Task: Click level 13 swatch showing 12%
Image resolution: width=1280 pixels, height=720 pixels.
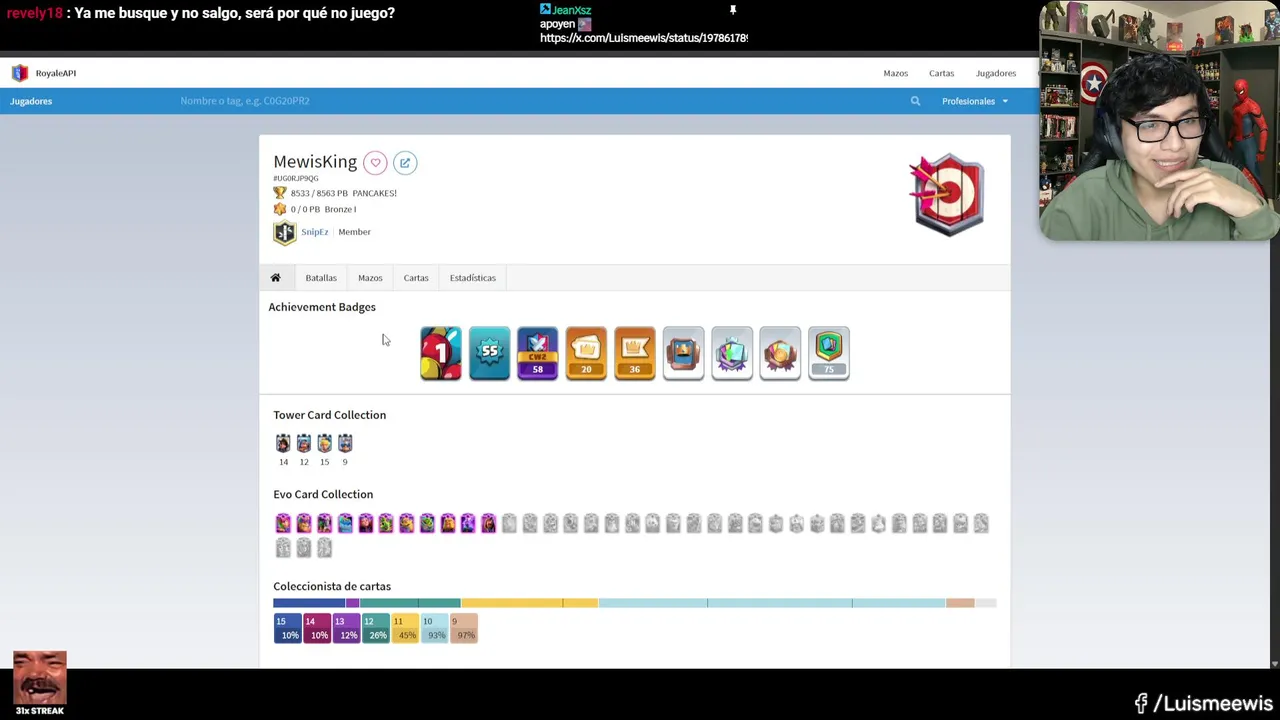Action: [346, 628]
